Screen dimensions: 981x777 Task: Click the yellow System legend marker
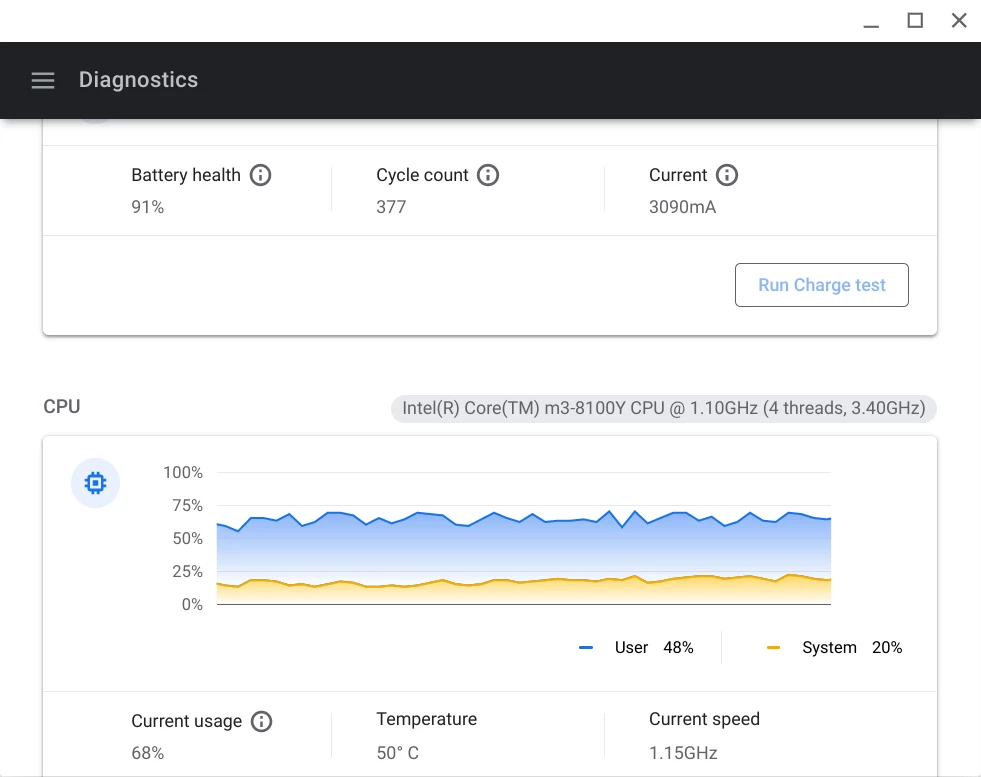tap(773, 648)
